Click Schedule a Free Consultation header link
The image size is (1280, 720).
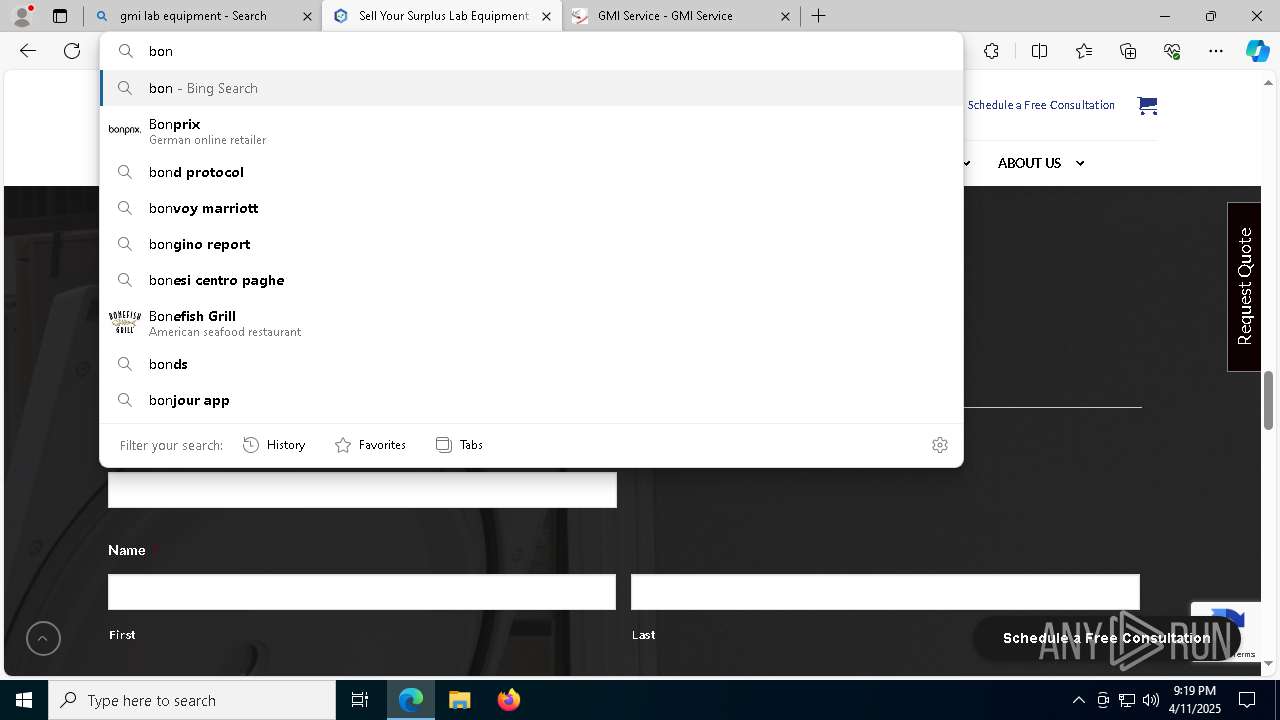coord(1041,105)
